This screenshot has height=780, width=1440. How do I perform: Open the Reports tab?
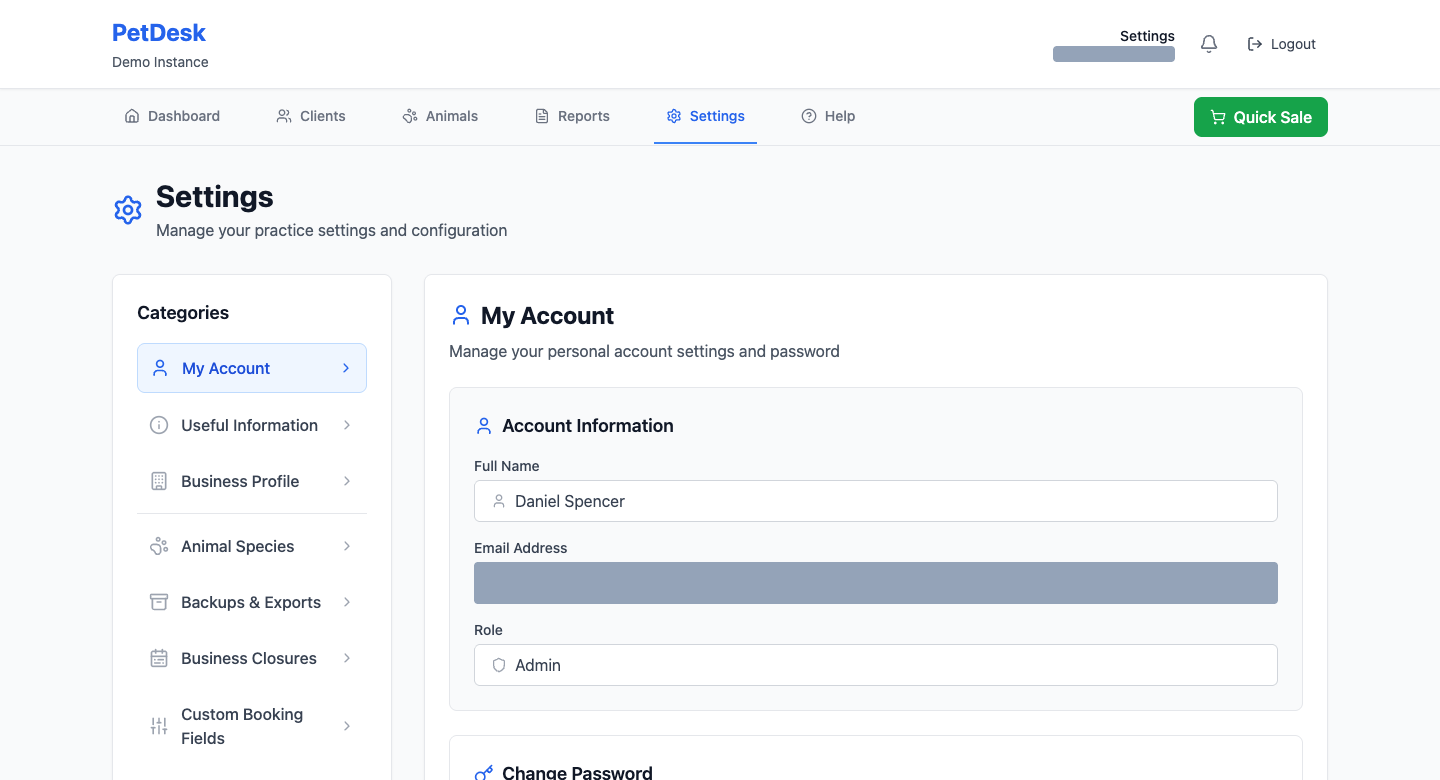click(572, 116)
